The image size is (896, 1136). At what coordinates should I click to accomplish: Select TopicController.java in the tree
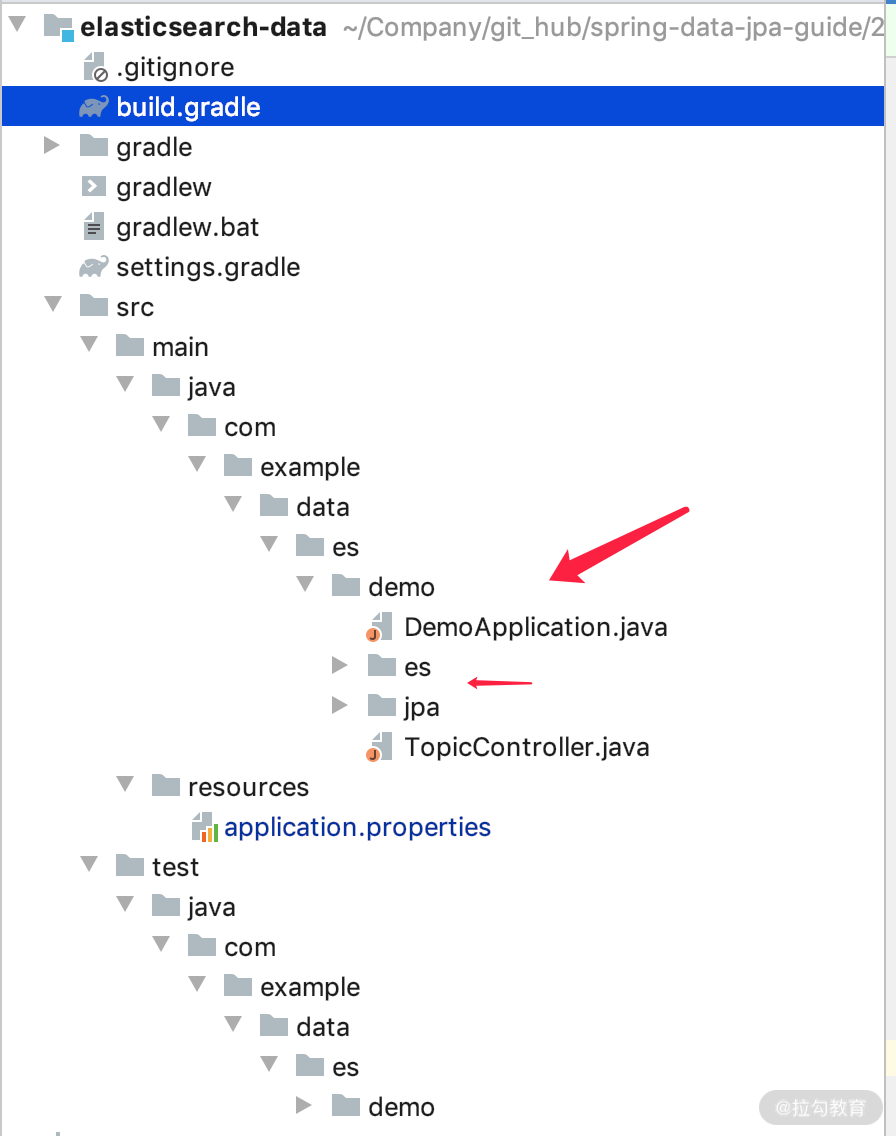(x=526, y=746)
